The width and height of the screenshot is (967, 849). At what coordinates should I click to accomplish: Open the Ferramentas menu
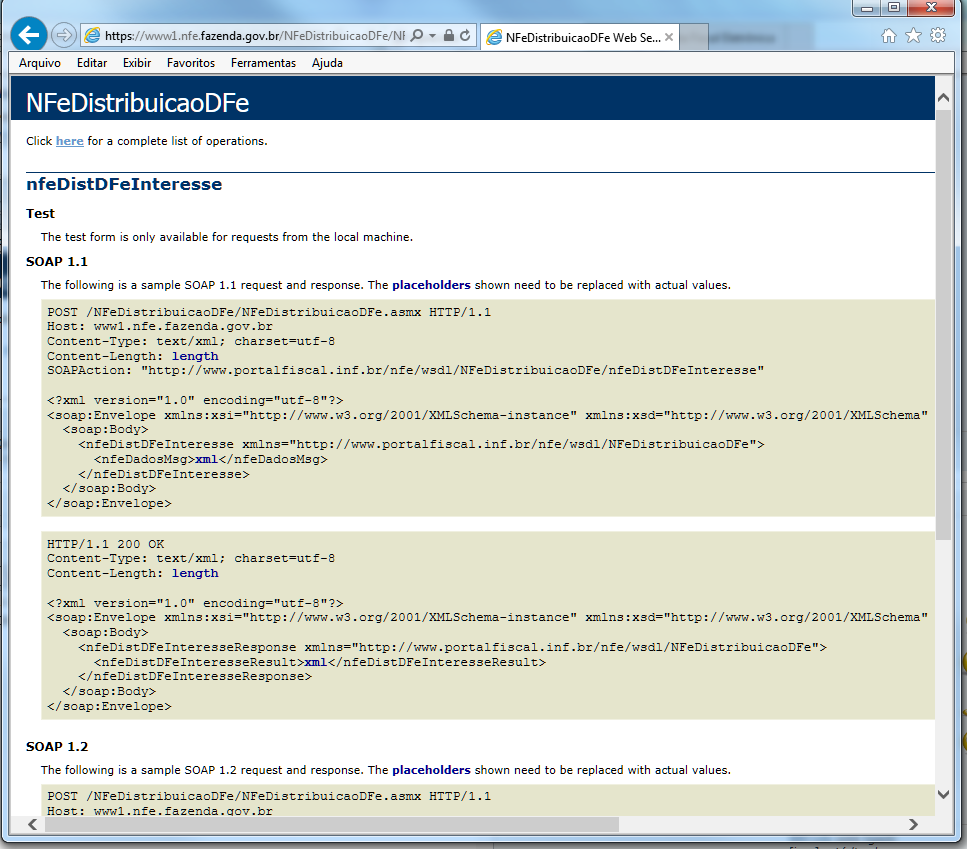coord(263,63)
